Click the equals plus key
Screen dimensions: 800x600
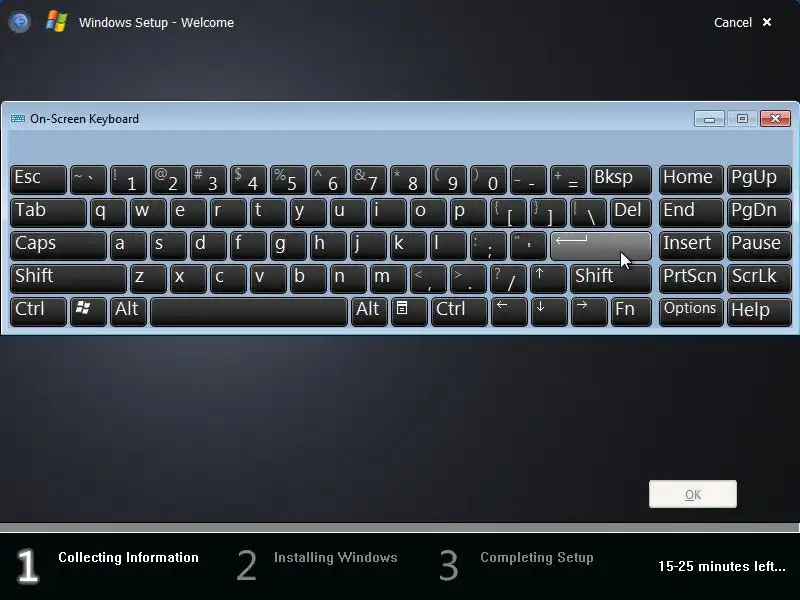click(x=568, y=180)
